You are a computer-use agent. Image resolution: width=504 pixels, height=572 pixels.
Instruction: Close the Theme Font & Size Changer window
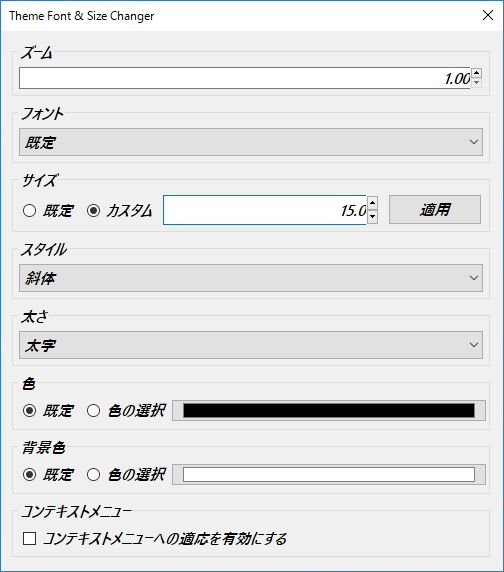[488, 15]
